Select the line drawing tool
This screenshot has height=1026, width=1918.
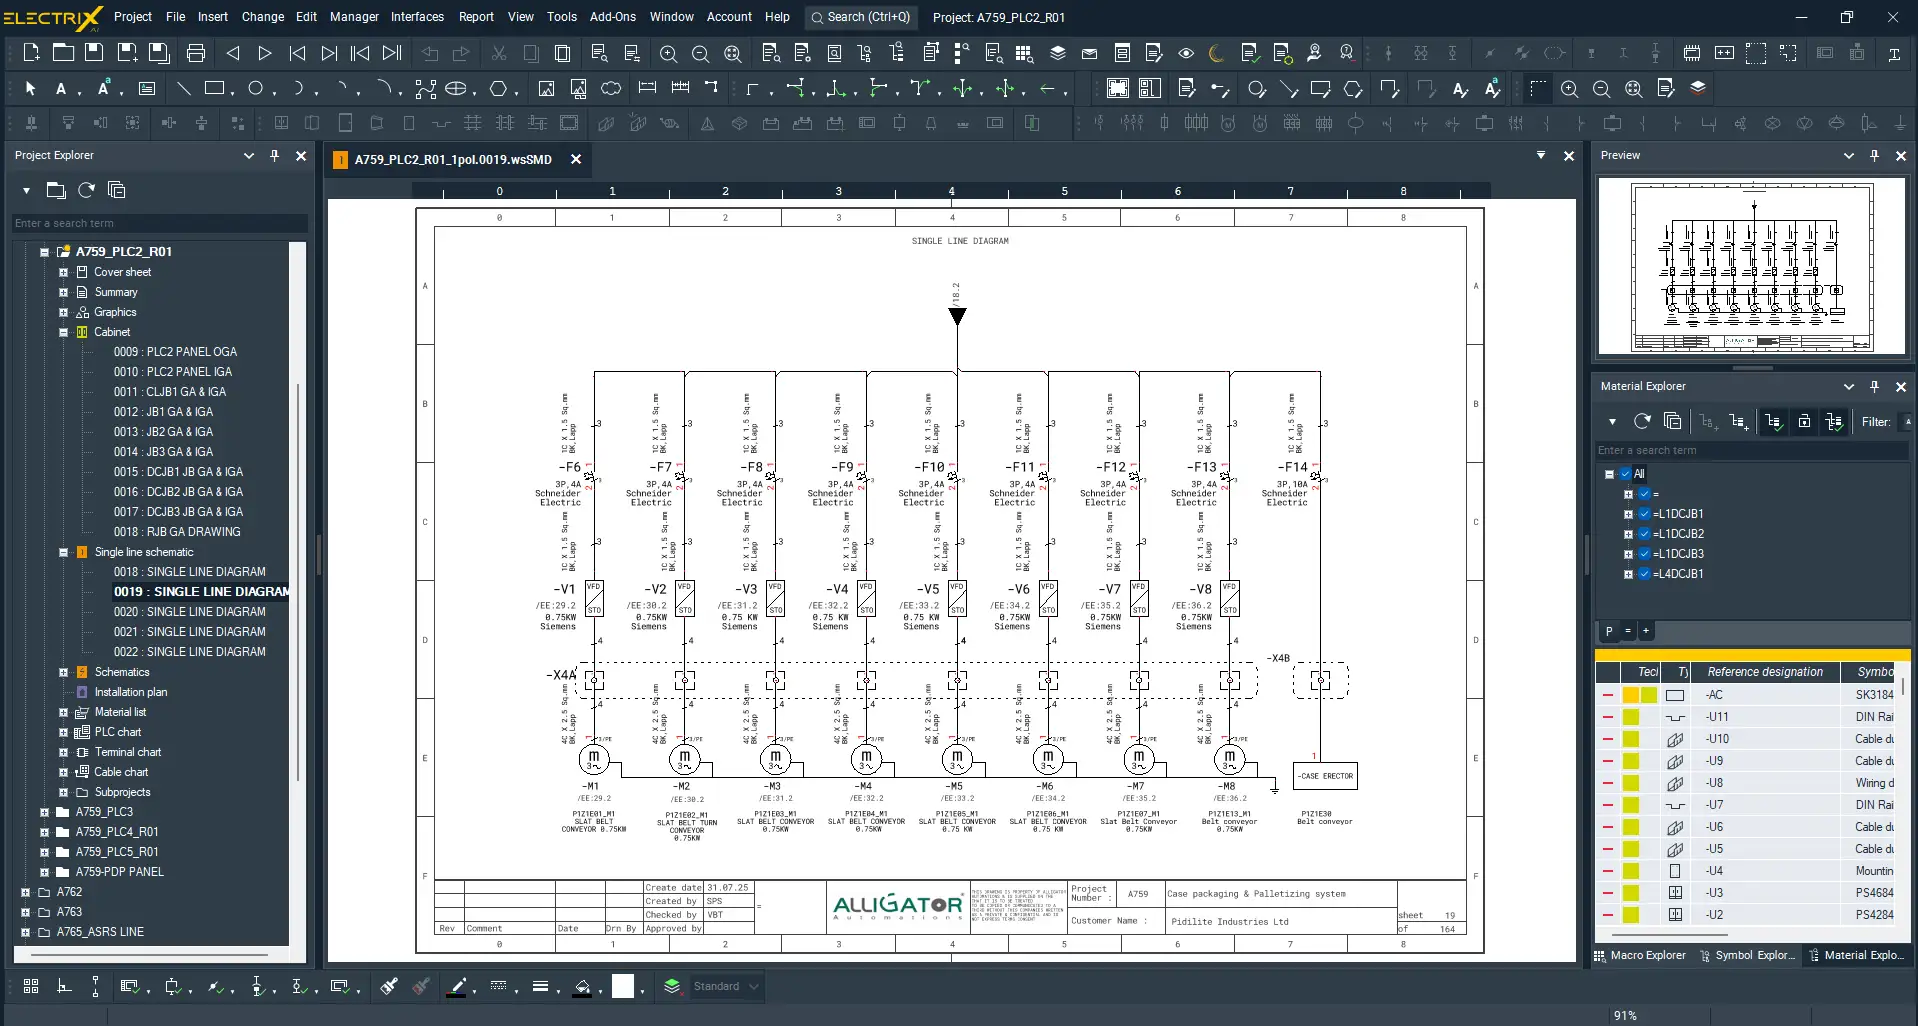tap(183, 89)
